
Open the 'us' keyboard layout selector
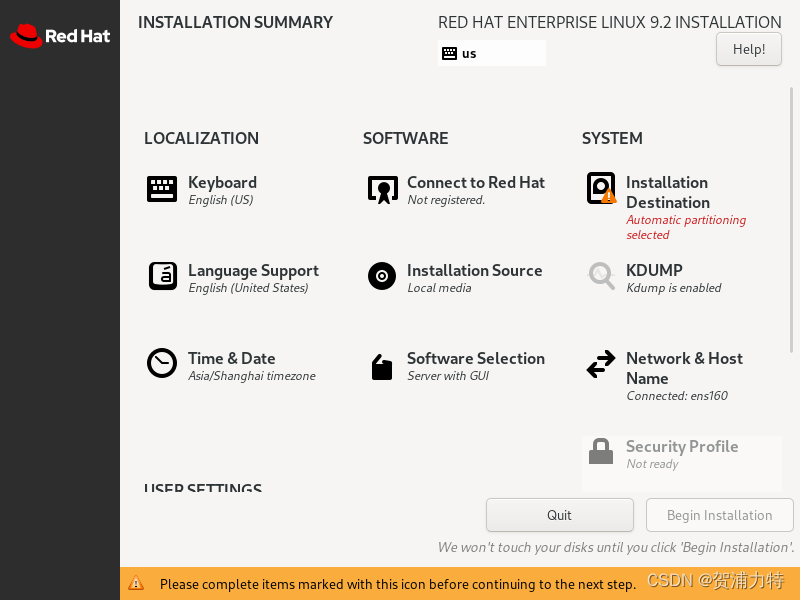click(491, 52)
